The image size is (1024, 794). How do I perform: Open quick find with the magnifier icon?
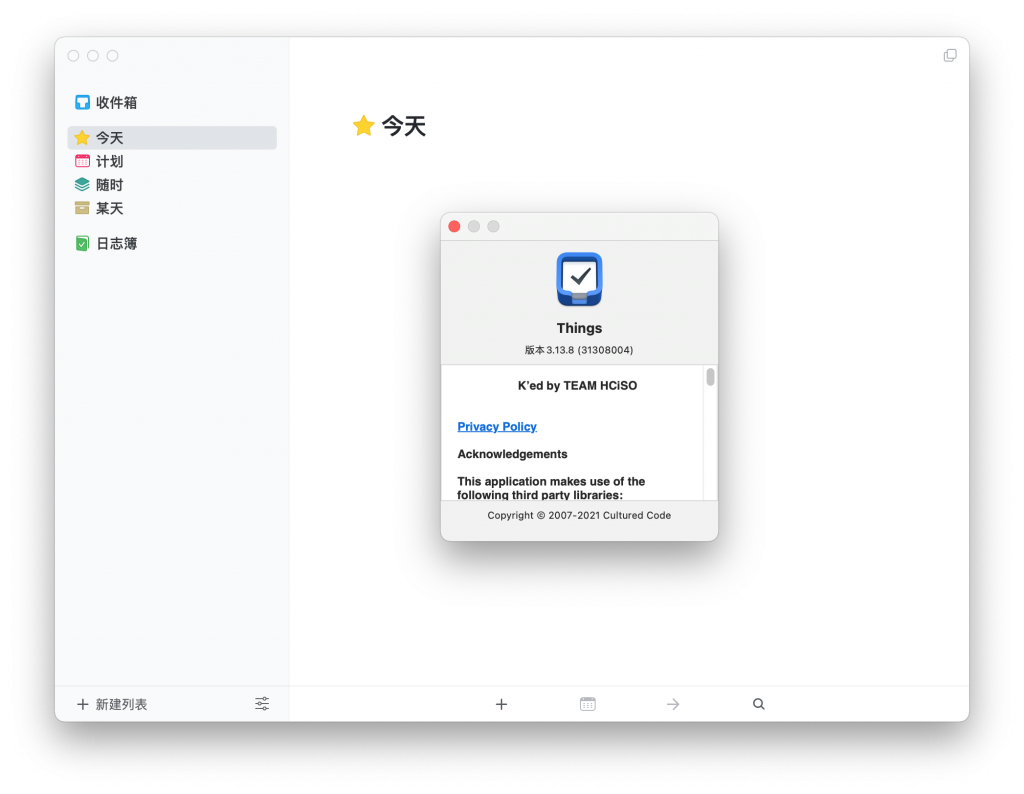(x=758, y=704)
